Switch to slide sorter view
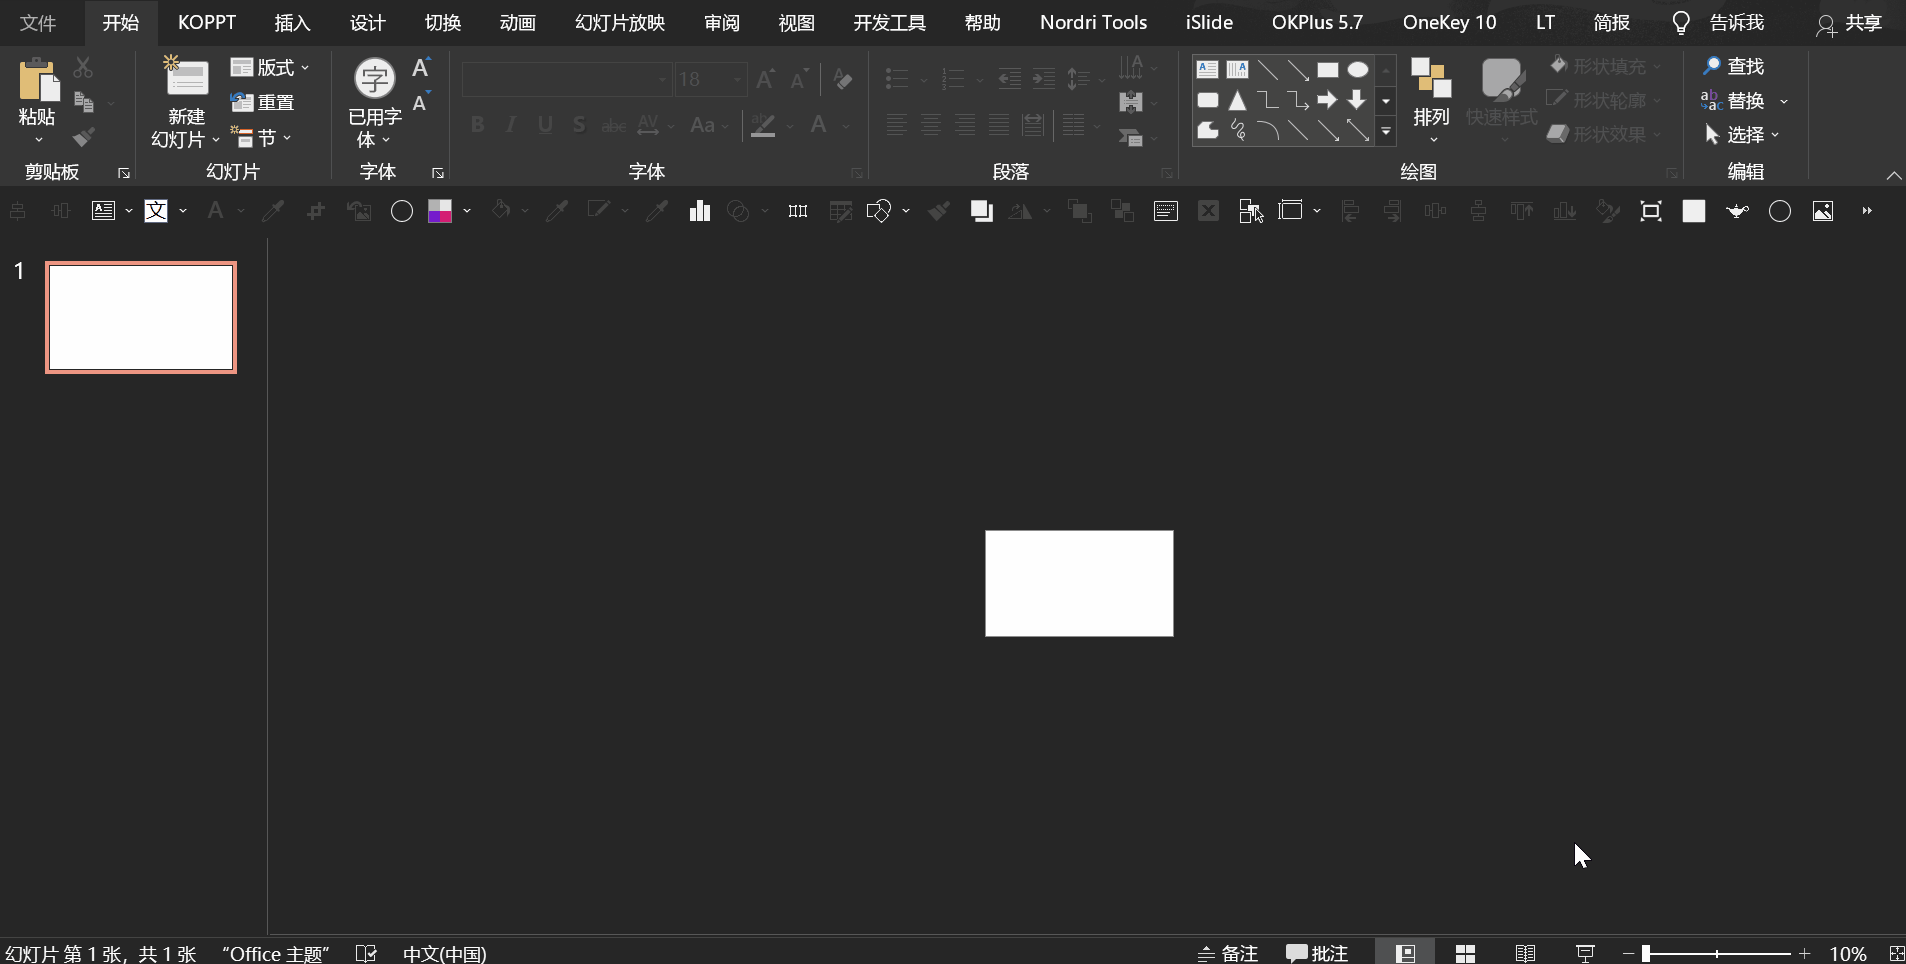This screenshot has width=1906, height=964. [x=1465, y=953]
